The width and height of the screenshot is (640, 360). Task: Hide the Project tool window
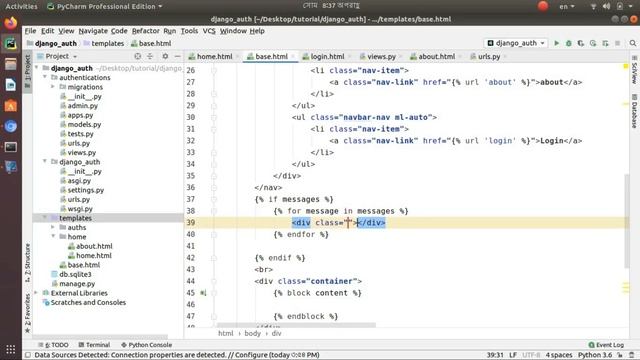point(177,56)
